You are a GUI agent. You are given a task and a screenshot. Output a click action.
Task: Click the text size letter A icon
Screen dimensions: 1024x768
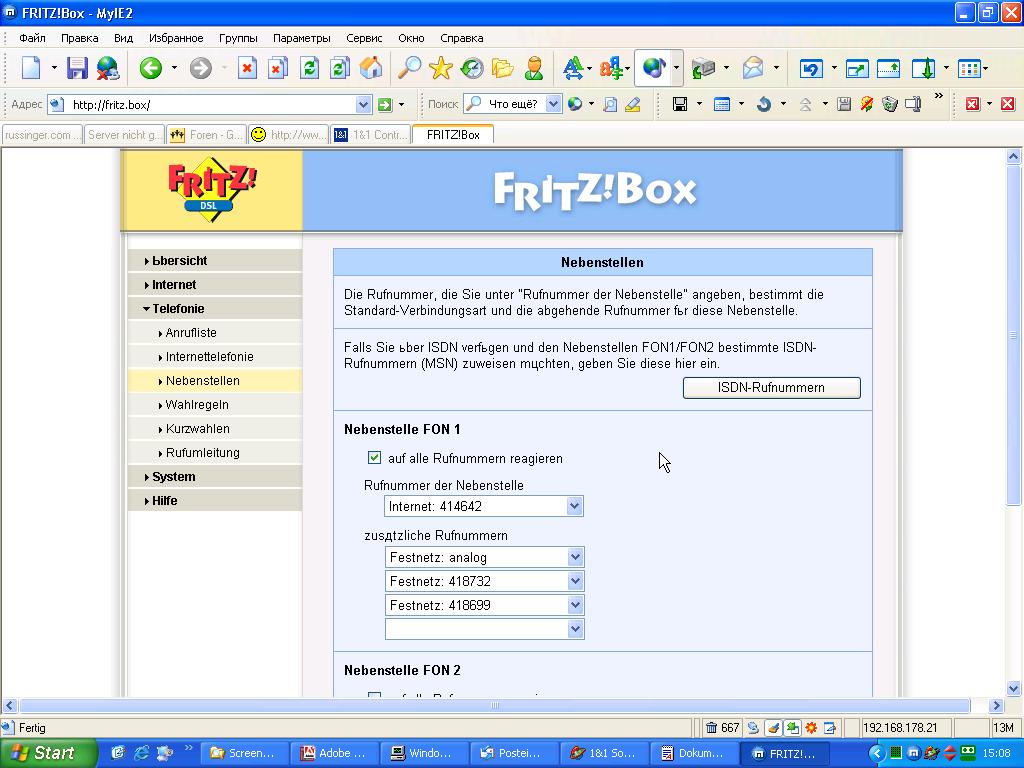[573, 68]
